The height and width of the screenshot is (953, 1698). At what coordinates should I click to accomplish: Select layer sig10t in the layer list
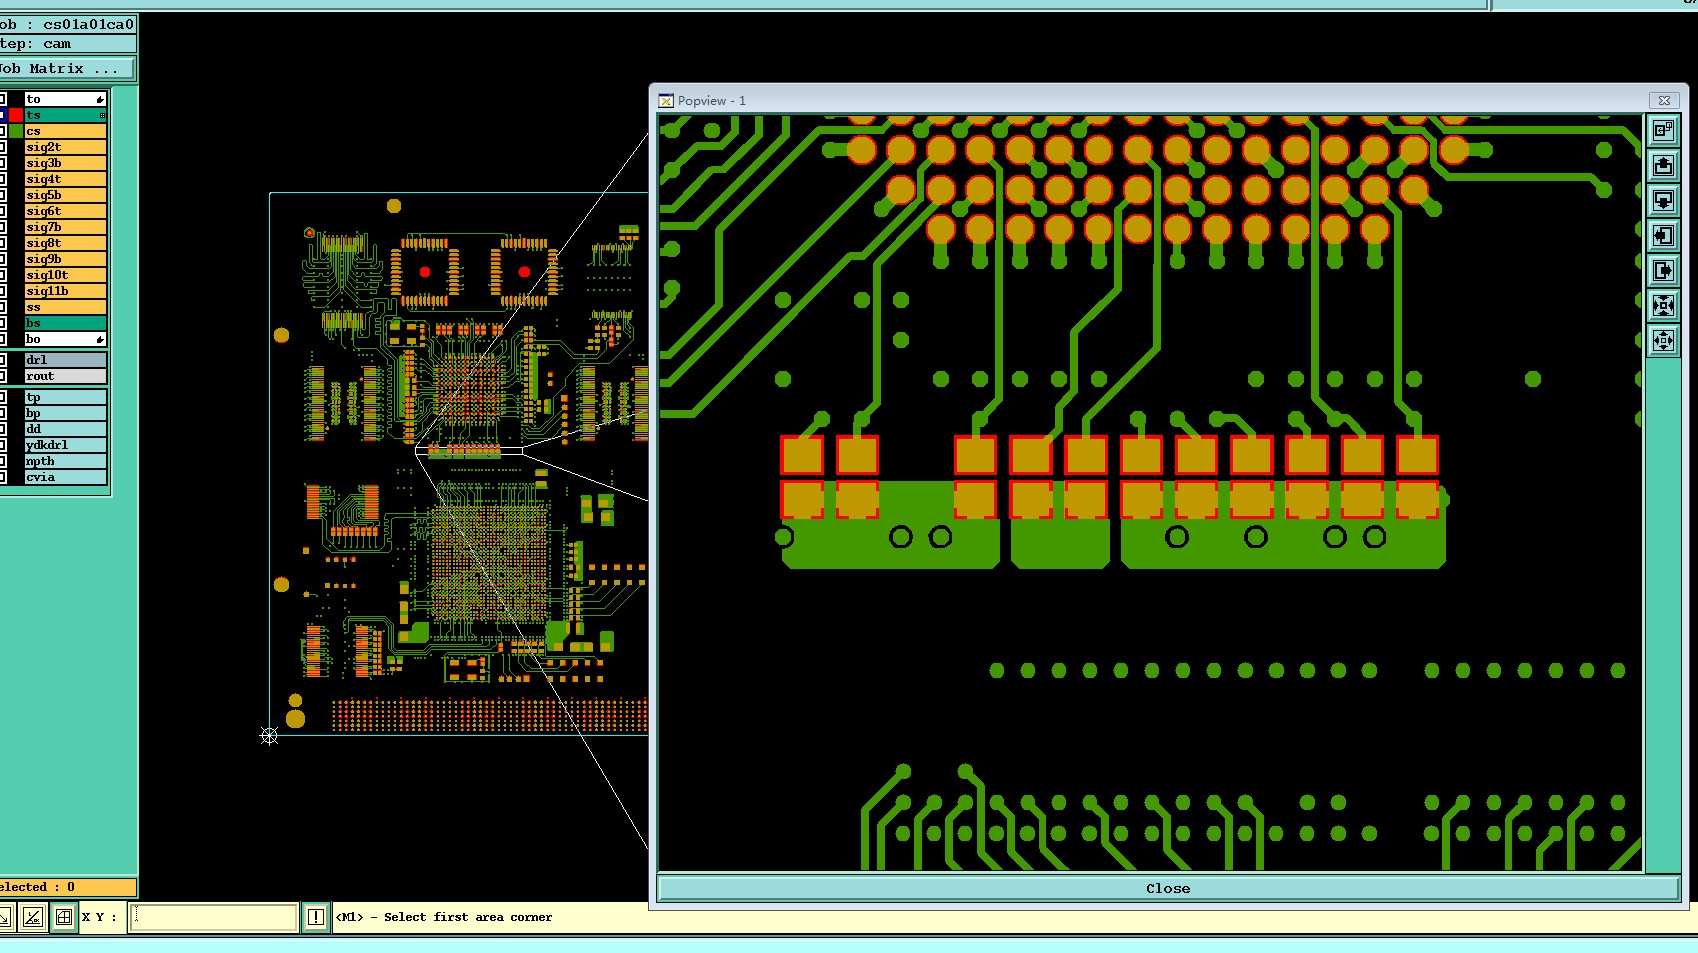(65, 275)
